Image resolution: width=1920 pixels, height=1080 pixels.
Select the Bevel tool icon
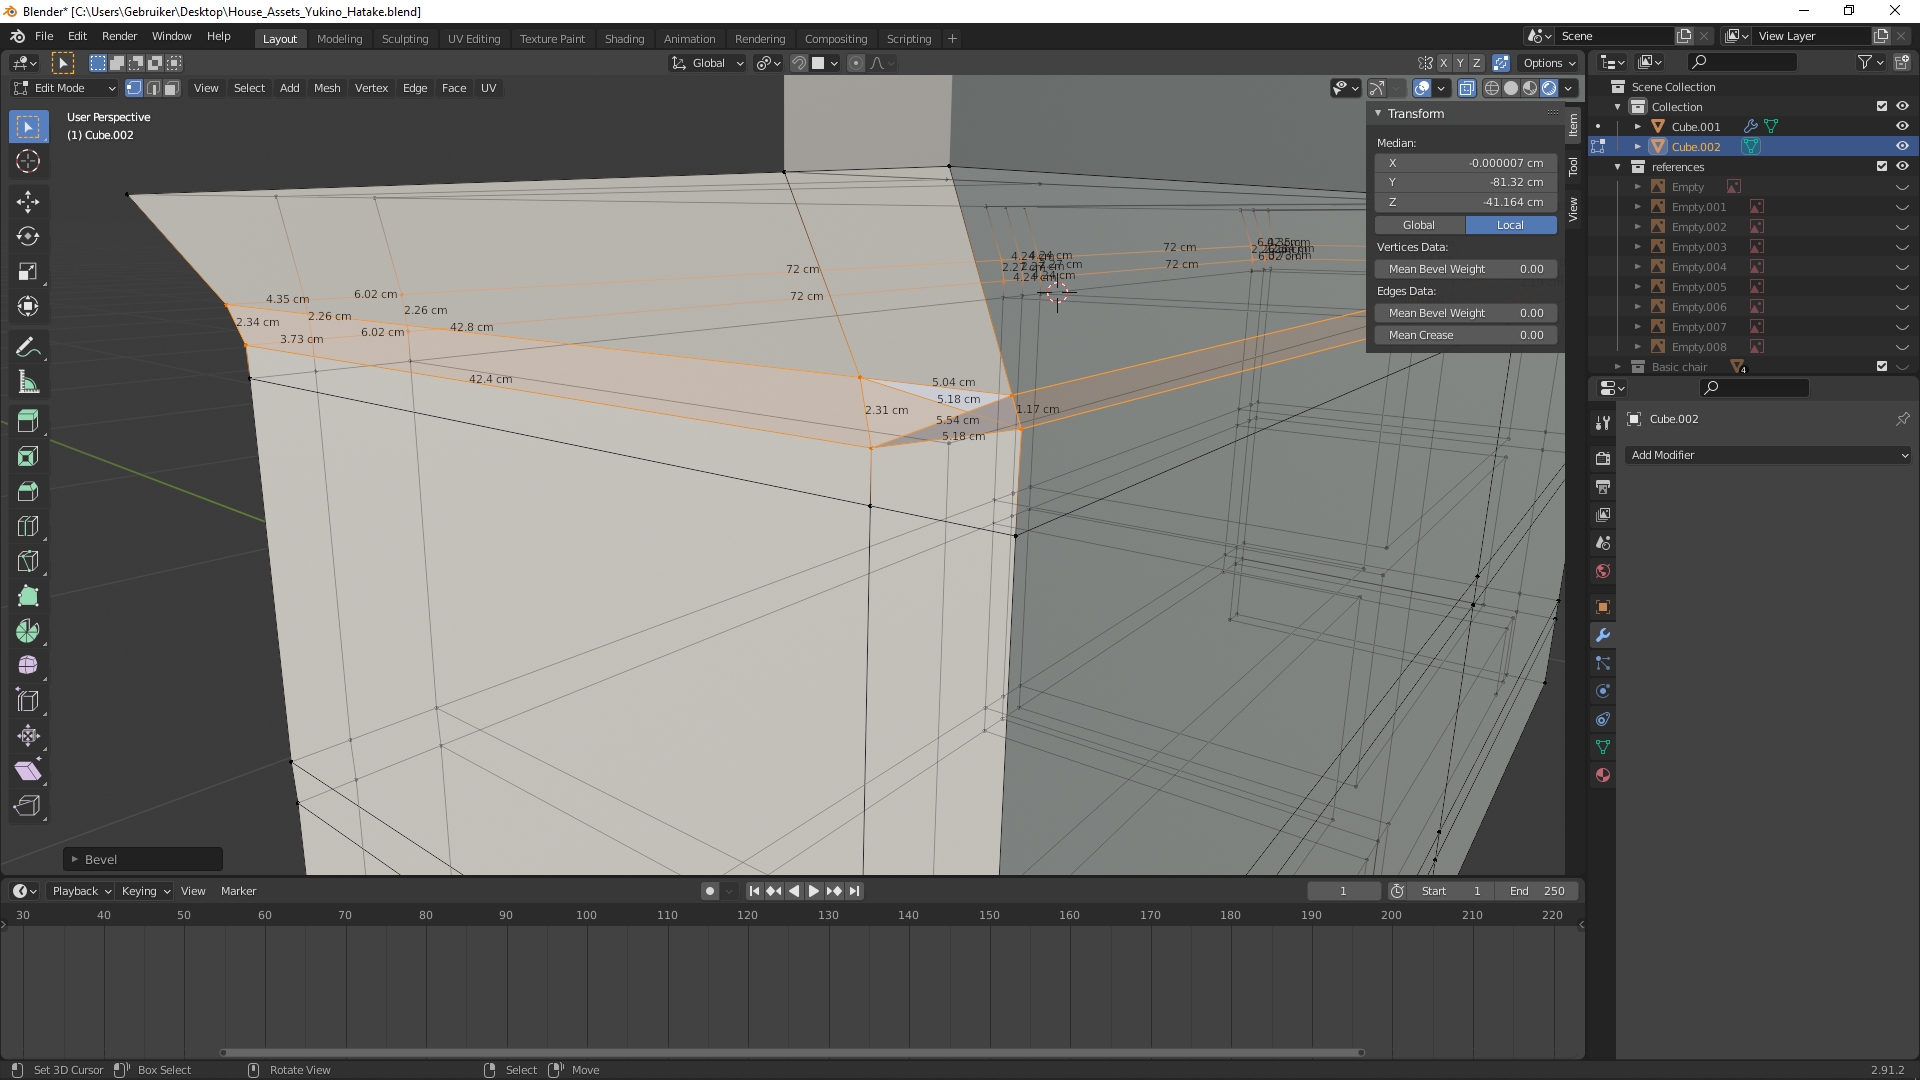tap(28, 491)
